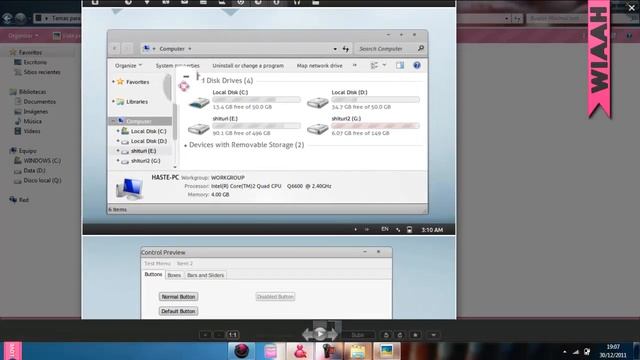This screenshot has width=640, height=360.
Task: Select Bibliotecas in background Explorer sidebar
Action: pyautogui.click(x=32, y=92)
